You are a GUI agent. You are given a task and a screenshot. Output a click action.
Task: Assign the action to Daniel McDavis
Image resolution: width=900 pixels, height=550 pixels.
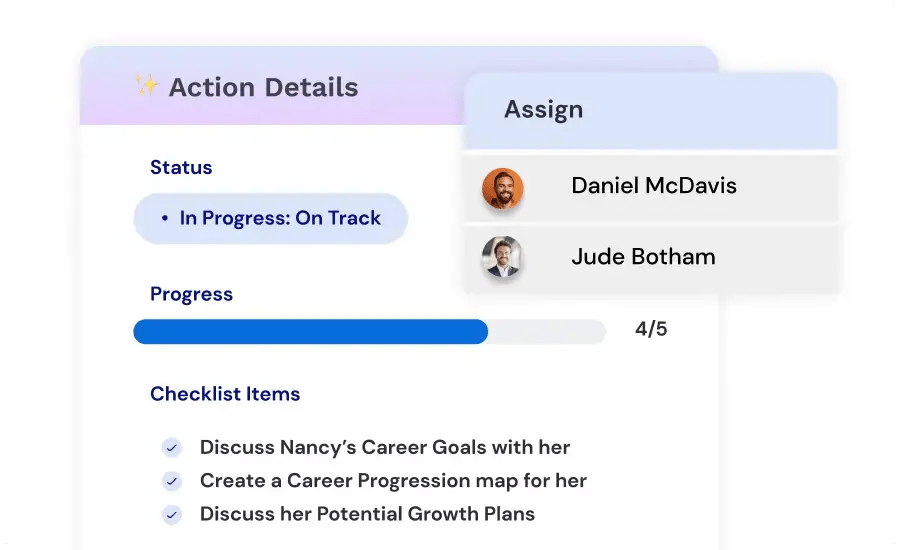(x=650, y=188)
